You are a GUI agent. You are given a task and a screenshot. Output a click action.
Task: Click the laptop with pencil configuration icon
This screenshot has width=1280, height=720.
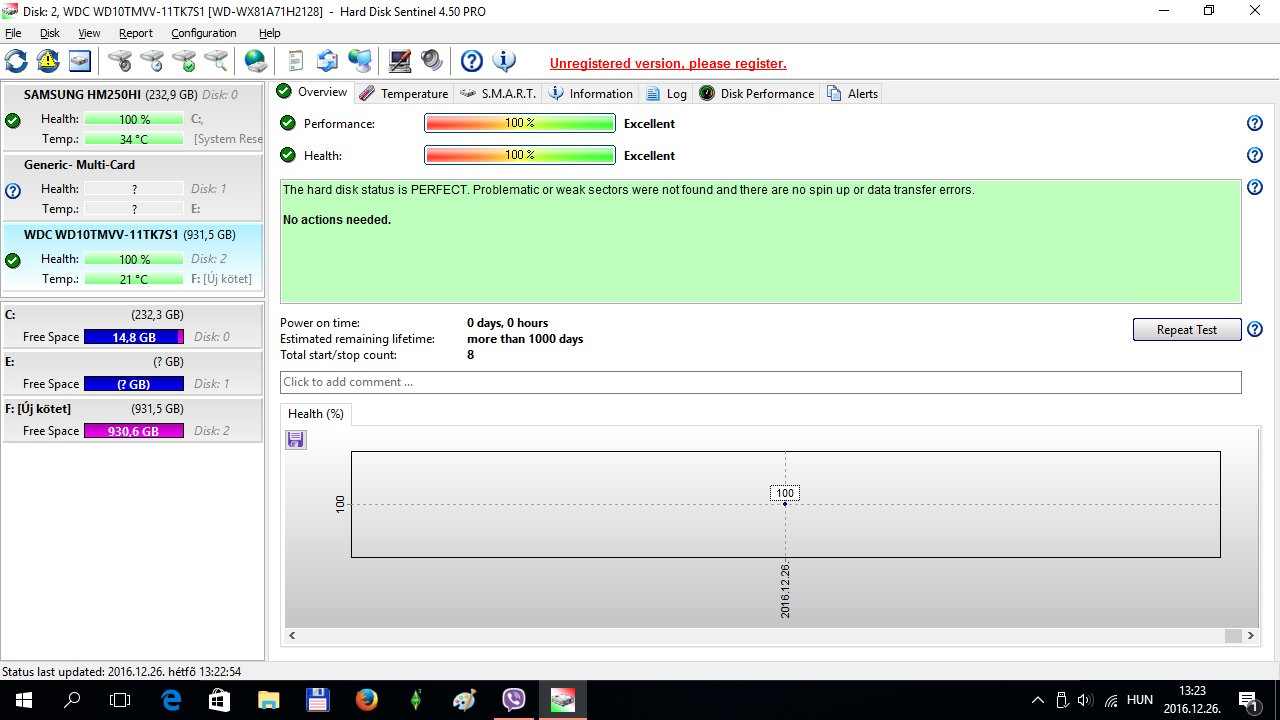click(400, 61)
